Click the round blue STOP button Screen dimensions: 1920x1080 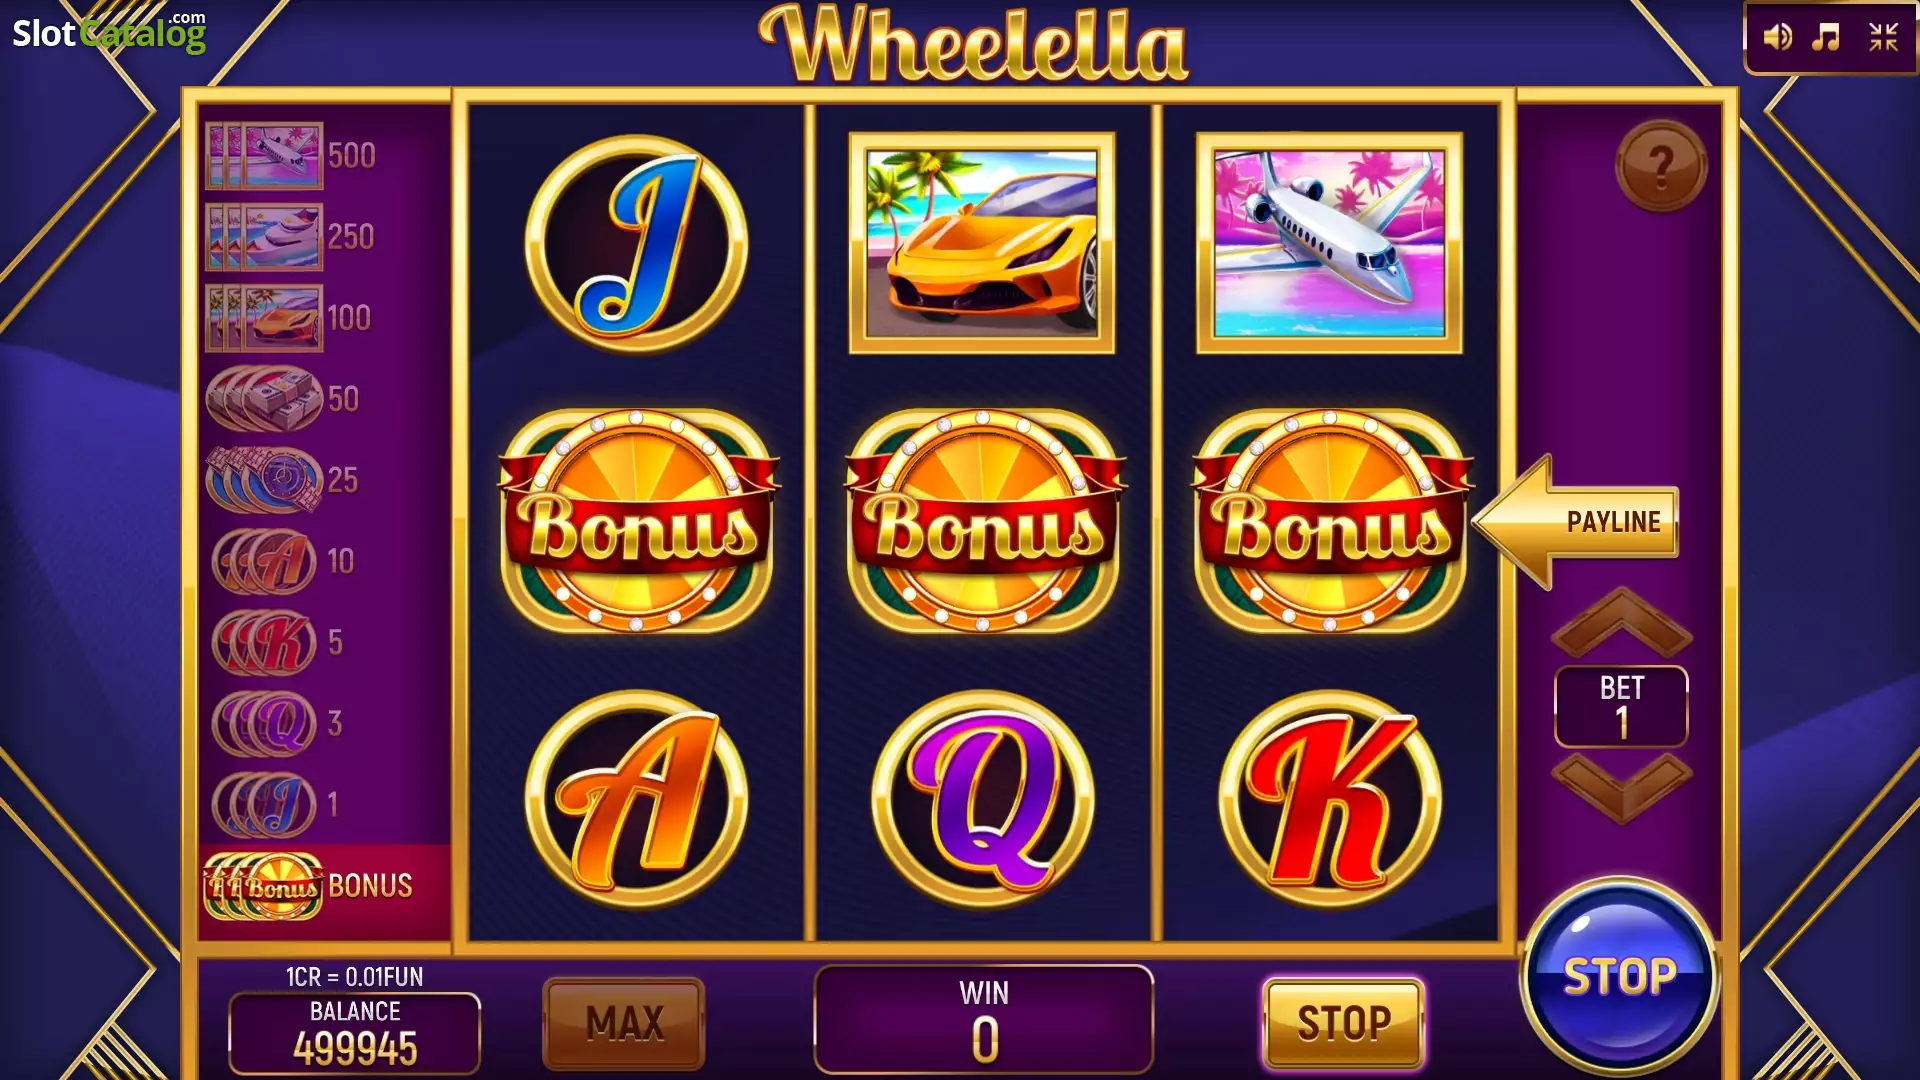(1619, 976)
